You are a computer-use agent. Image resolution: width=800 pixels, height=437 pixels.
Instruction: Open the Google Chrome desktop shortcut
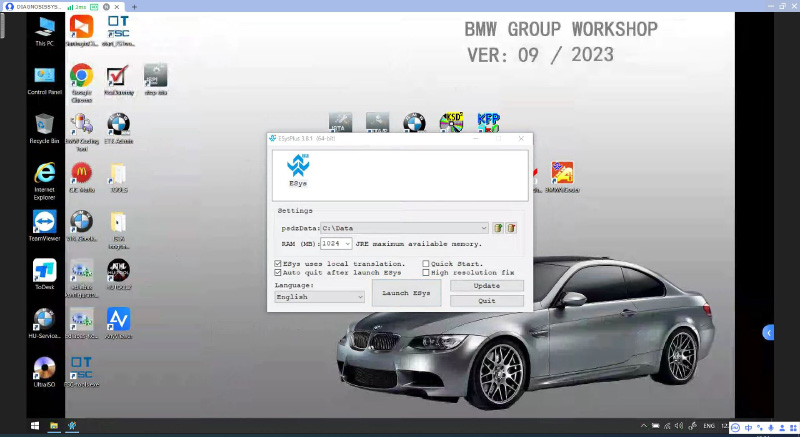81,76
